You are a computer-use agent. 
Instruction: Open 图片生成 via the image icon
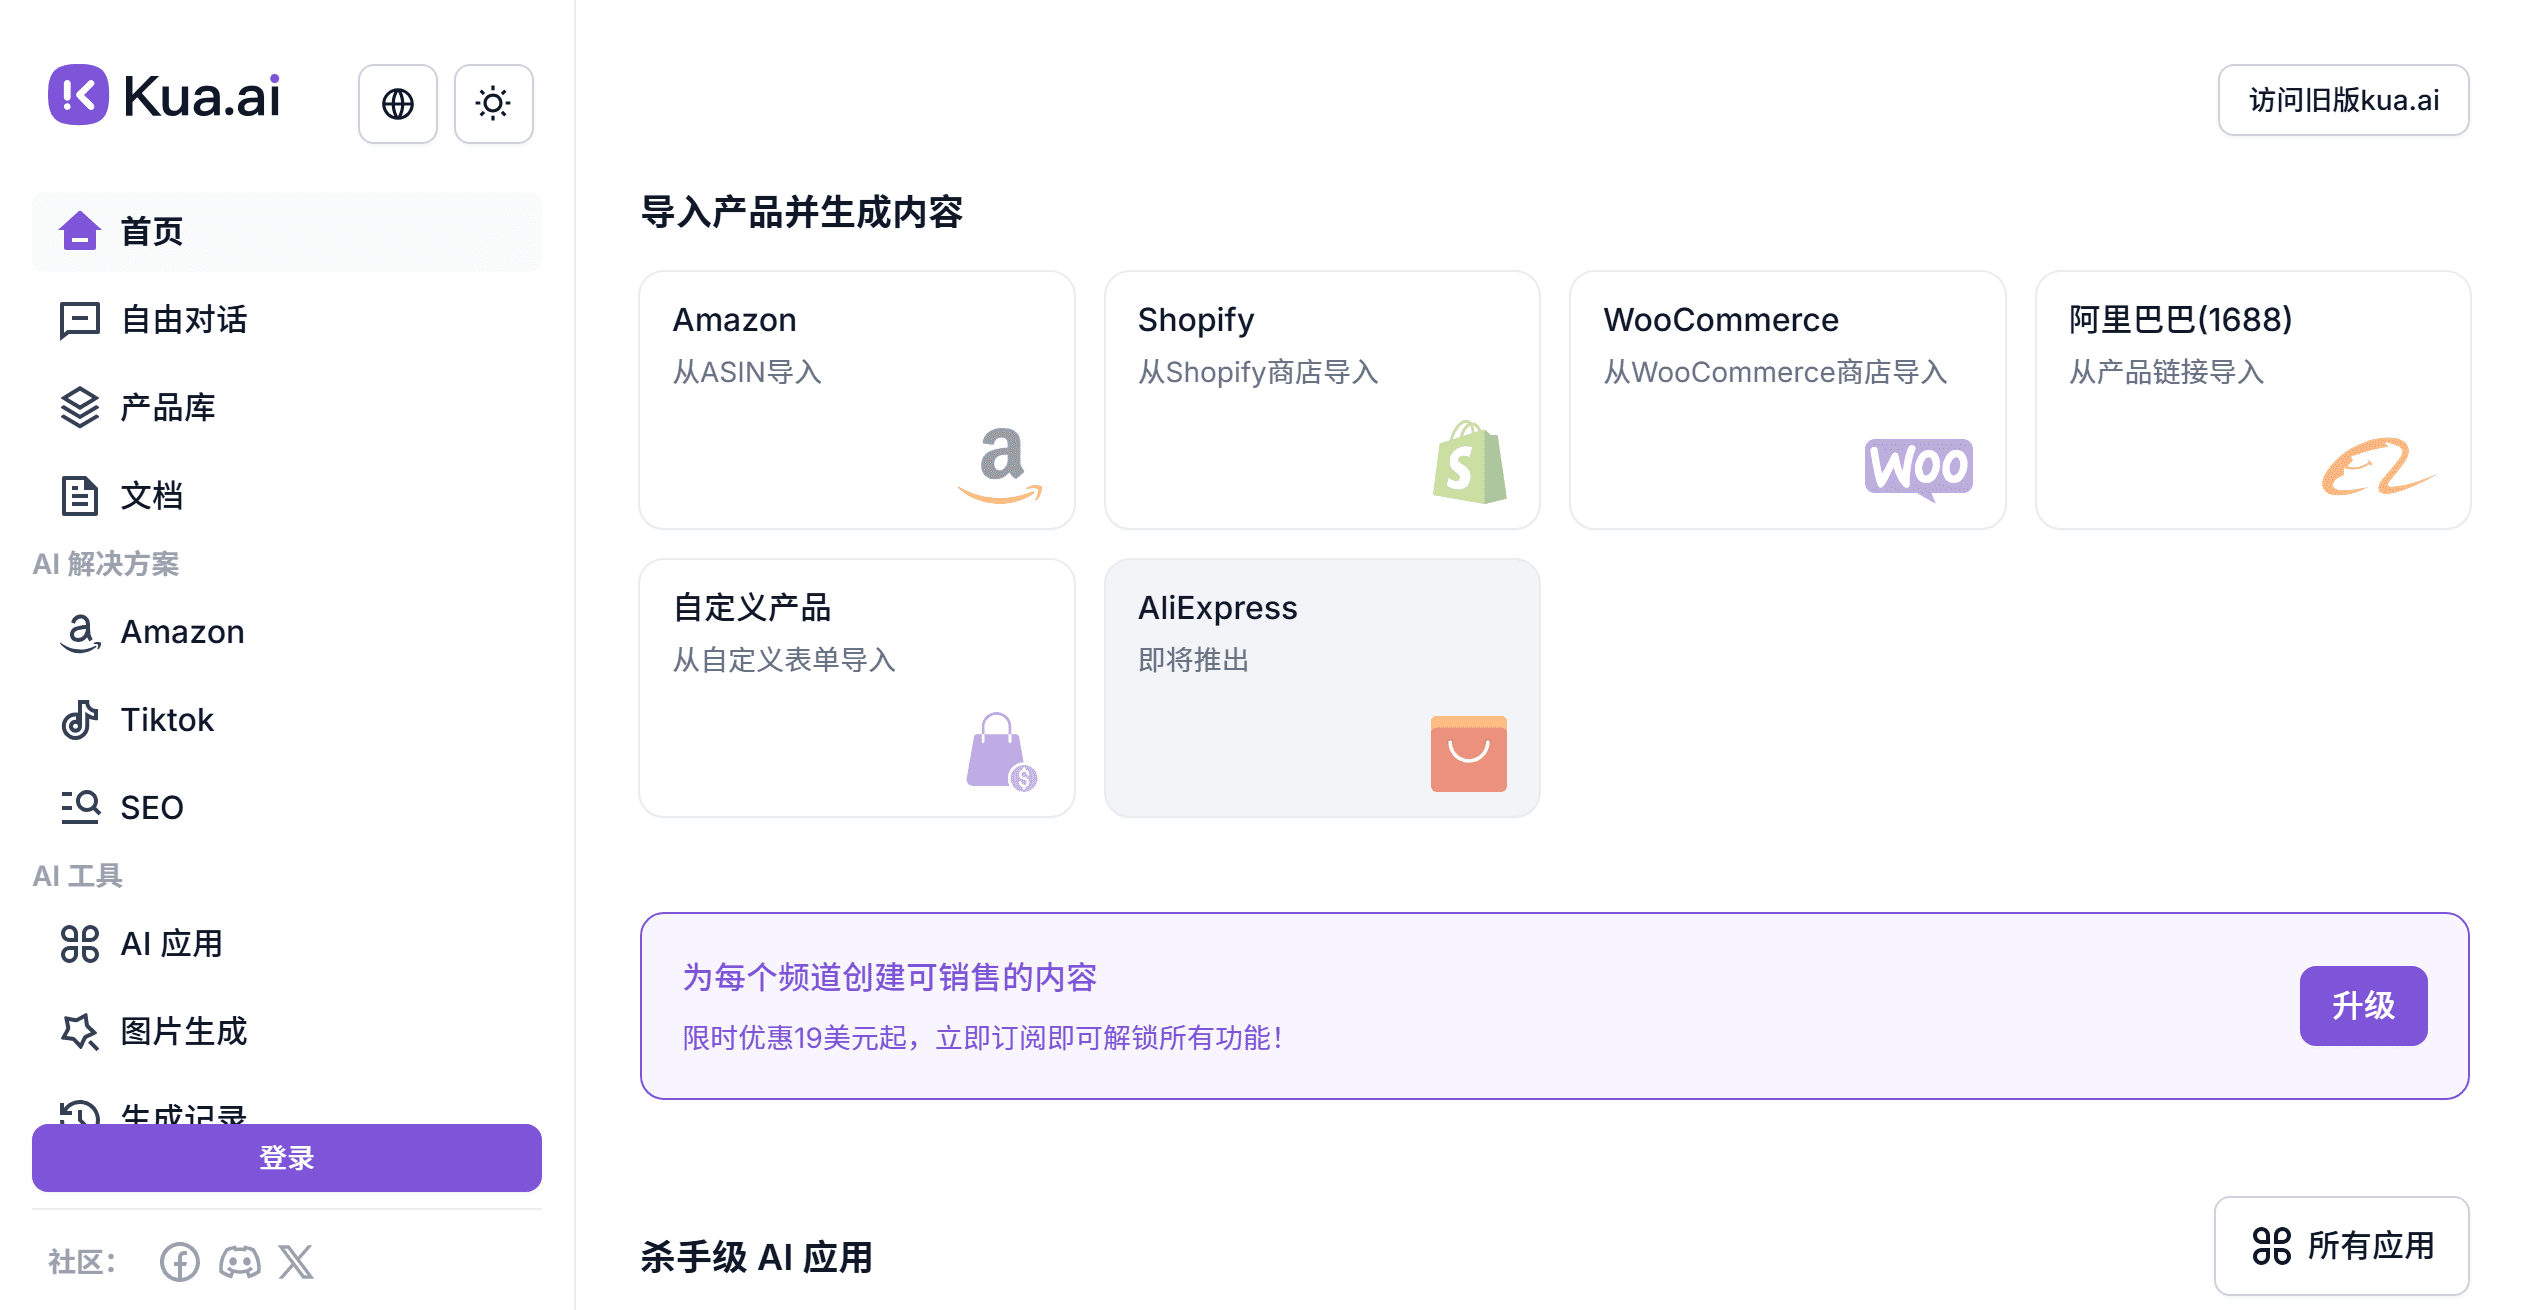pyautogui.click(x=80, y=1031)
